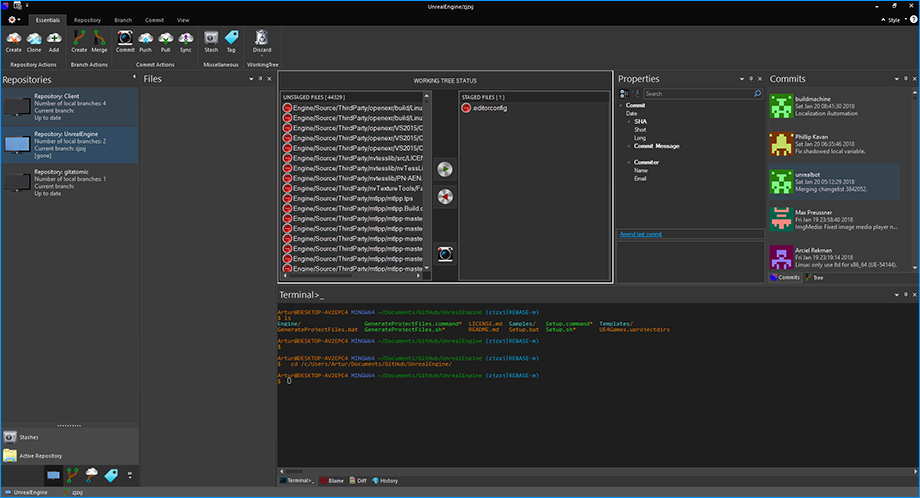Image resolution: width=920 pixels, height=498 pixels.
Task: Collapse the Commit node in Properties
Action: tap(622, 105)
